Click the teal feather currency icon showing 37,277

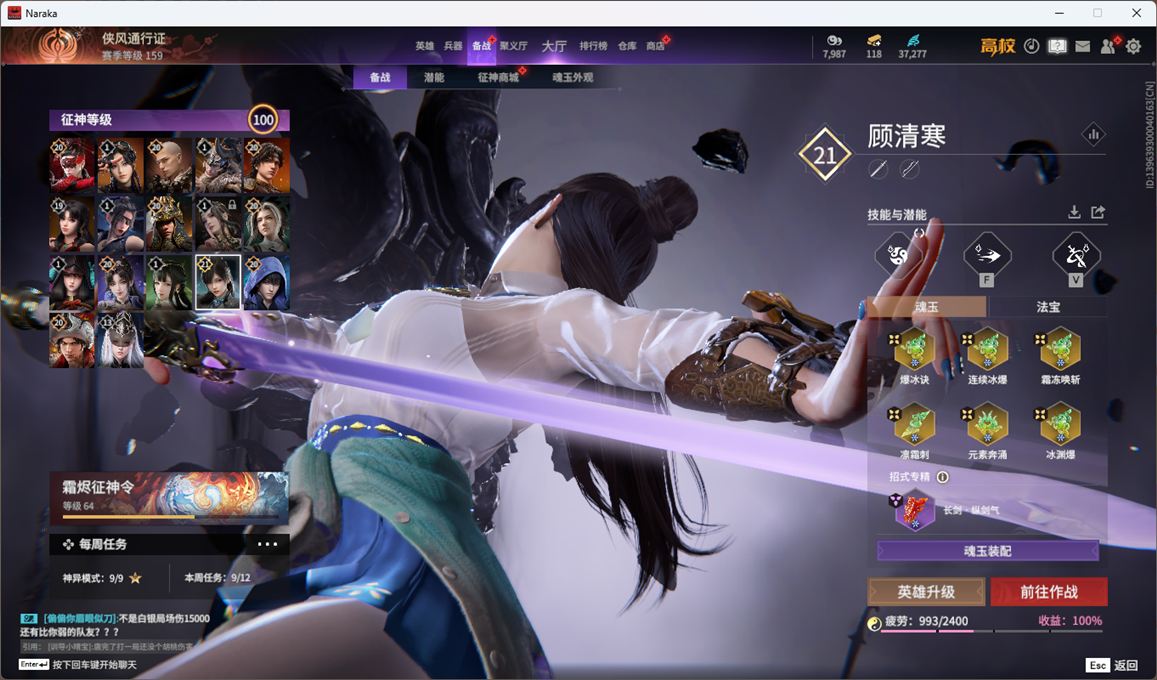[x=913, y=41]
